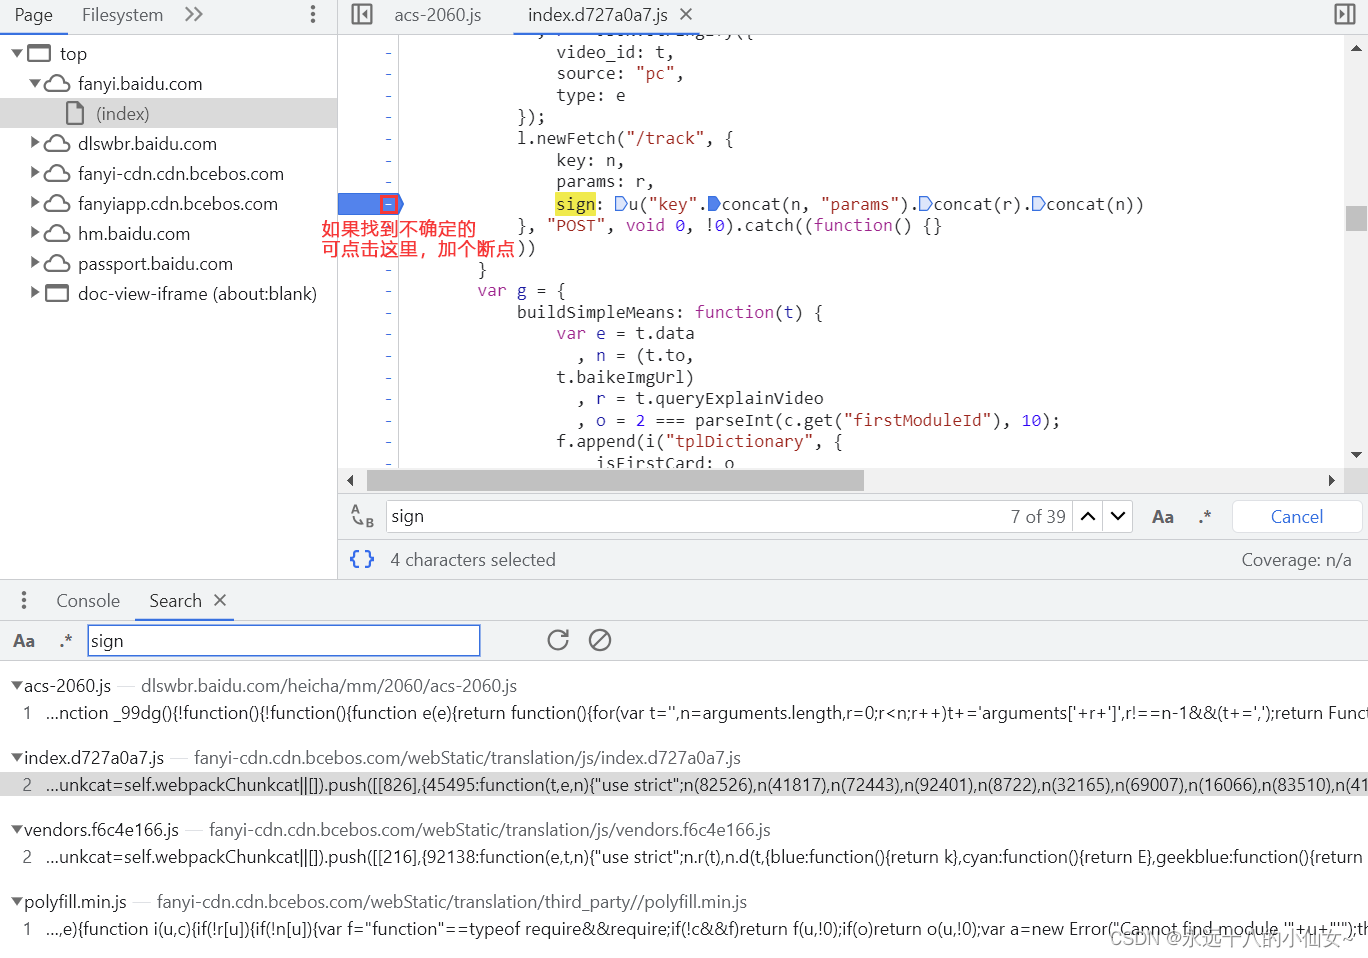Open the Page tab in Sources
Viewport: 1368px width, 958px height.
[34, 15]
